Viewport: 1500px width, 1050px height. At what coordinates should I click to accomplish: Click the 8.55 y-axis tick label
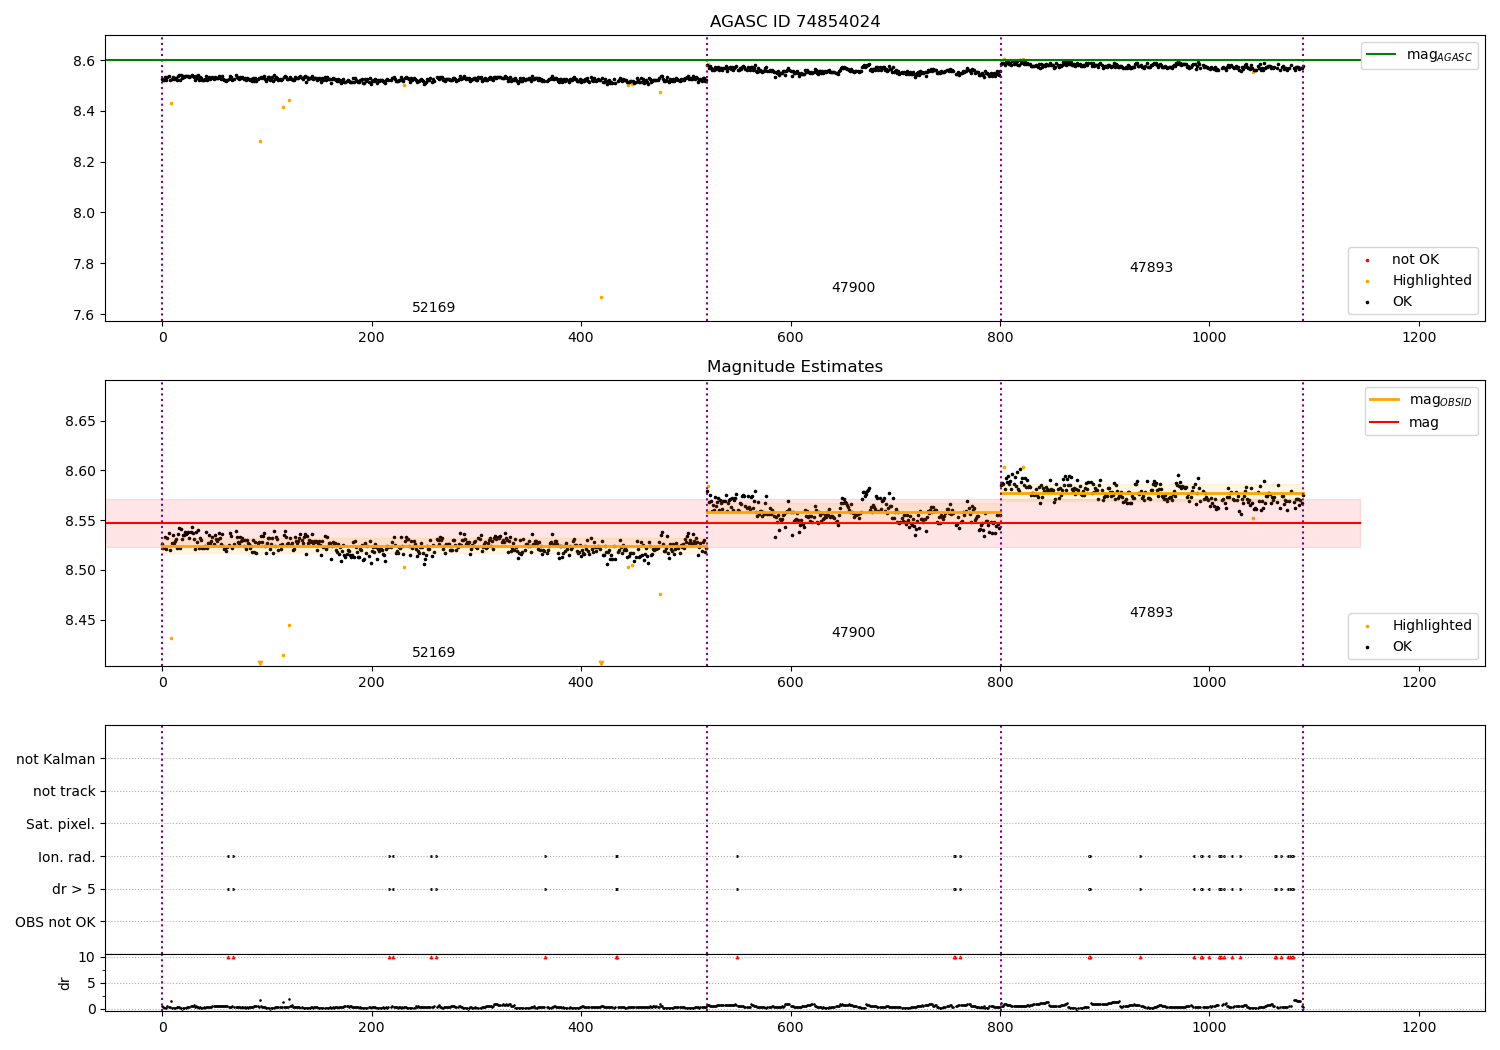[x=80, y=521]
